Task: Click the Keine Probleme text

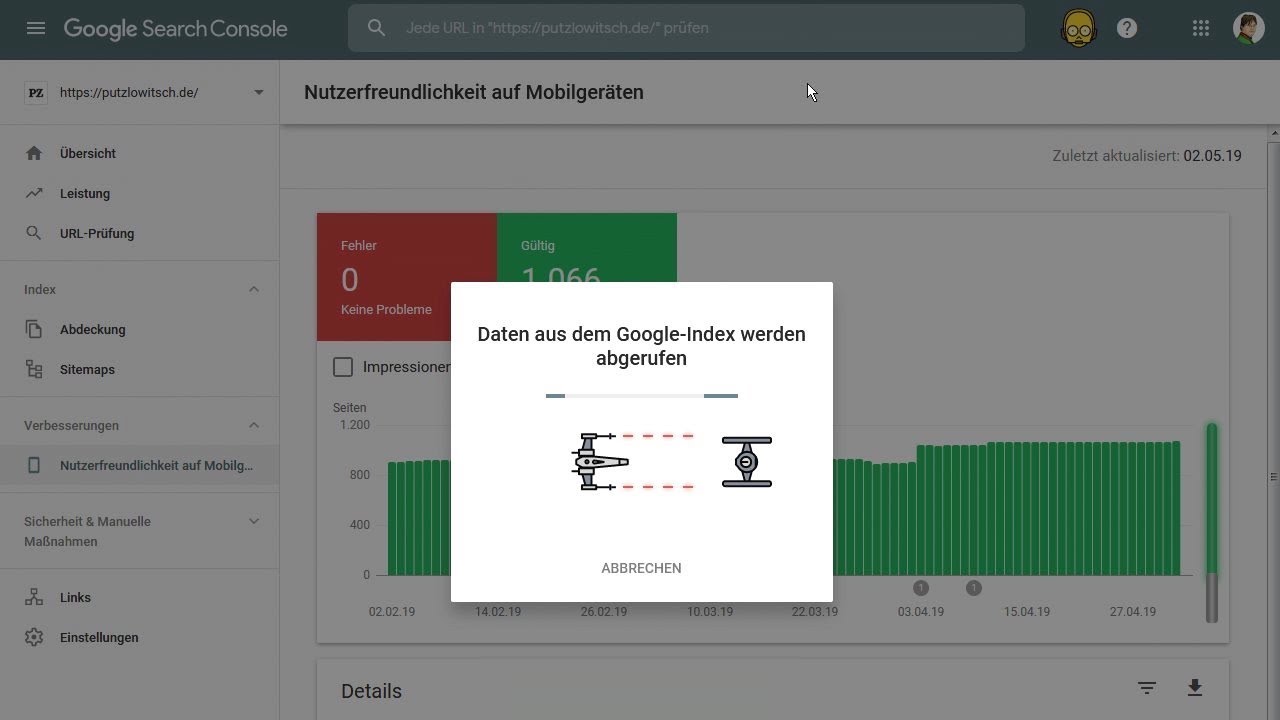Action: tap(386, 309)
